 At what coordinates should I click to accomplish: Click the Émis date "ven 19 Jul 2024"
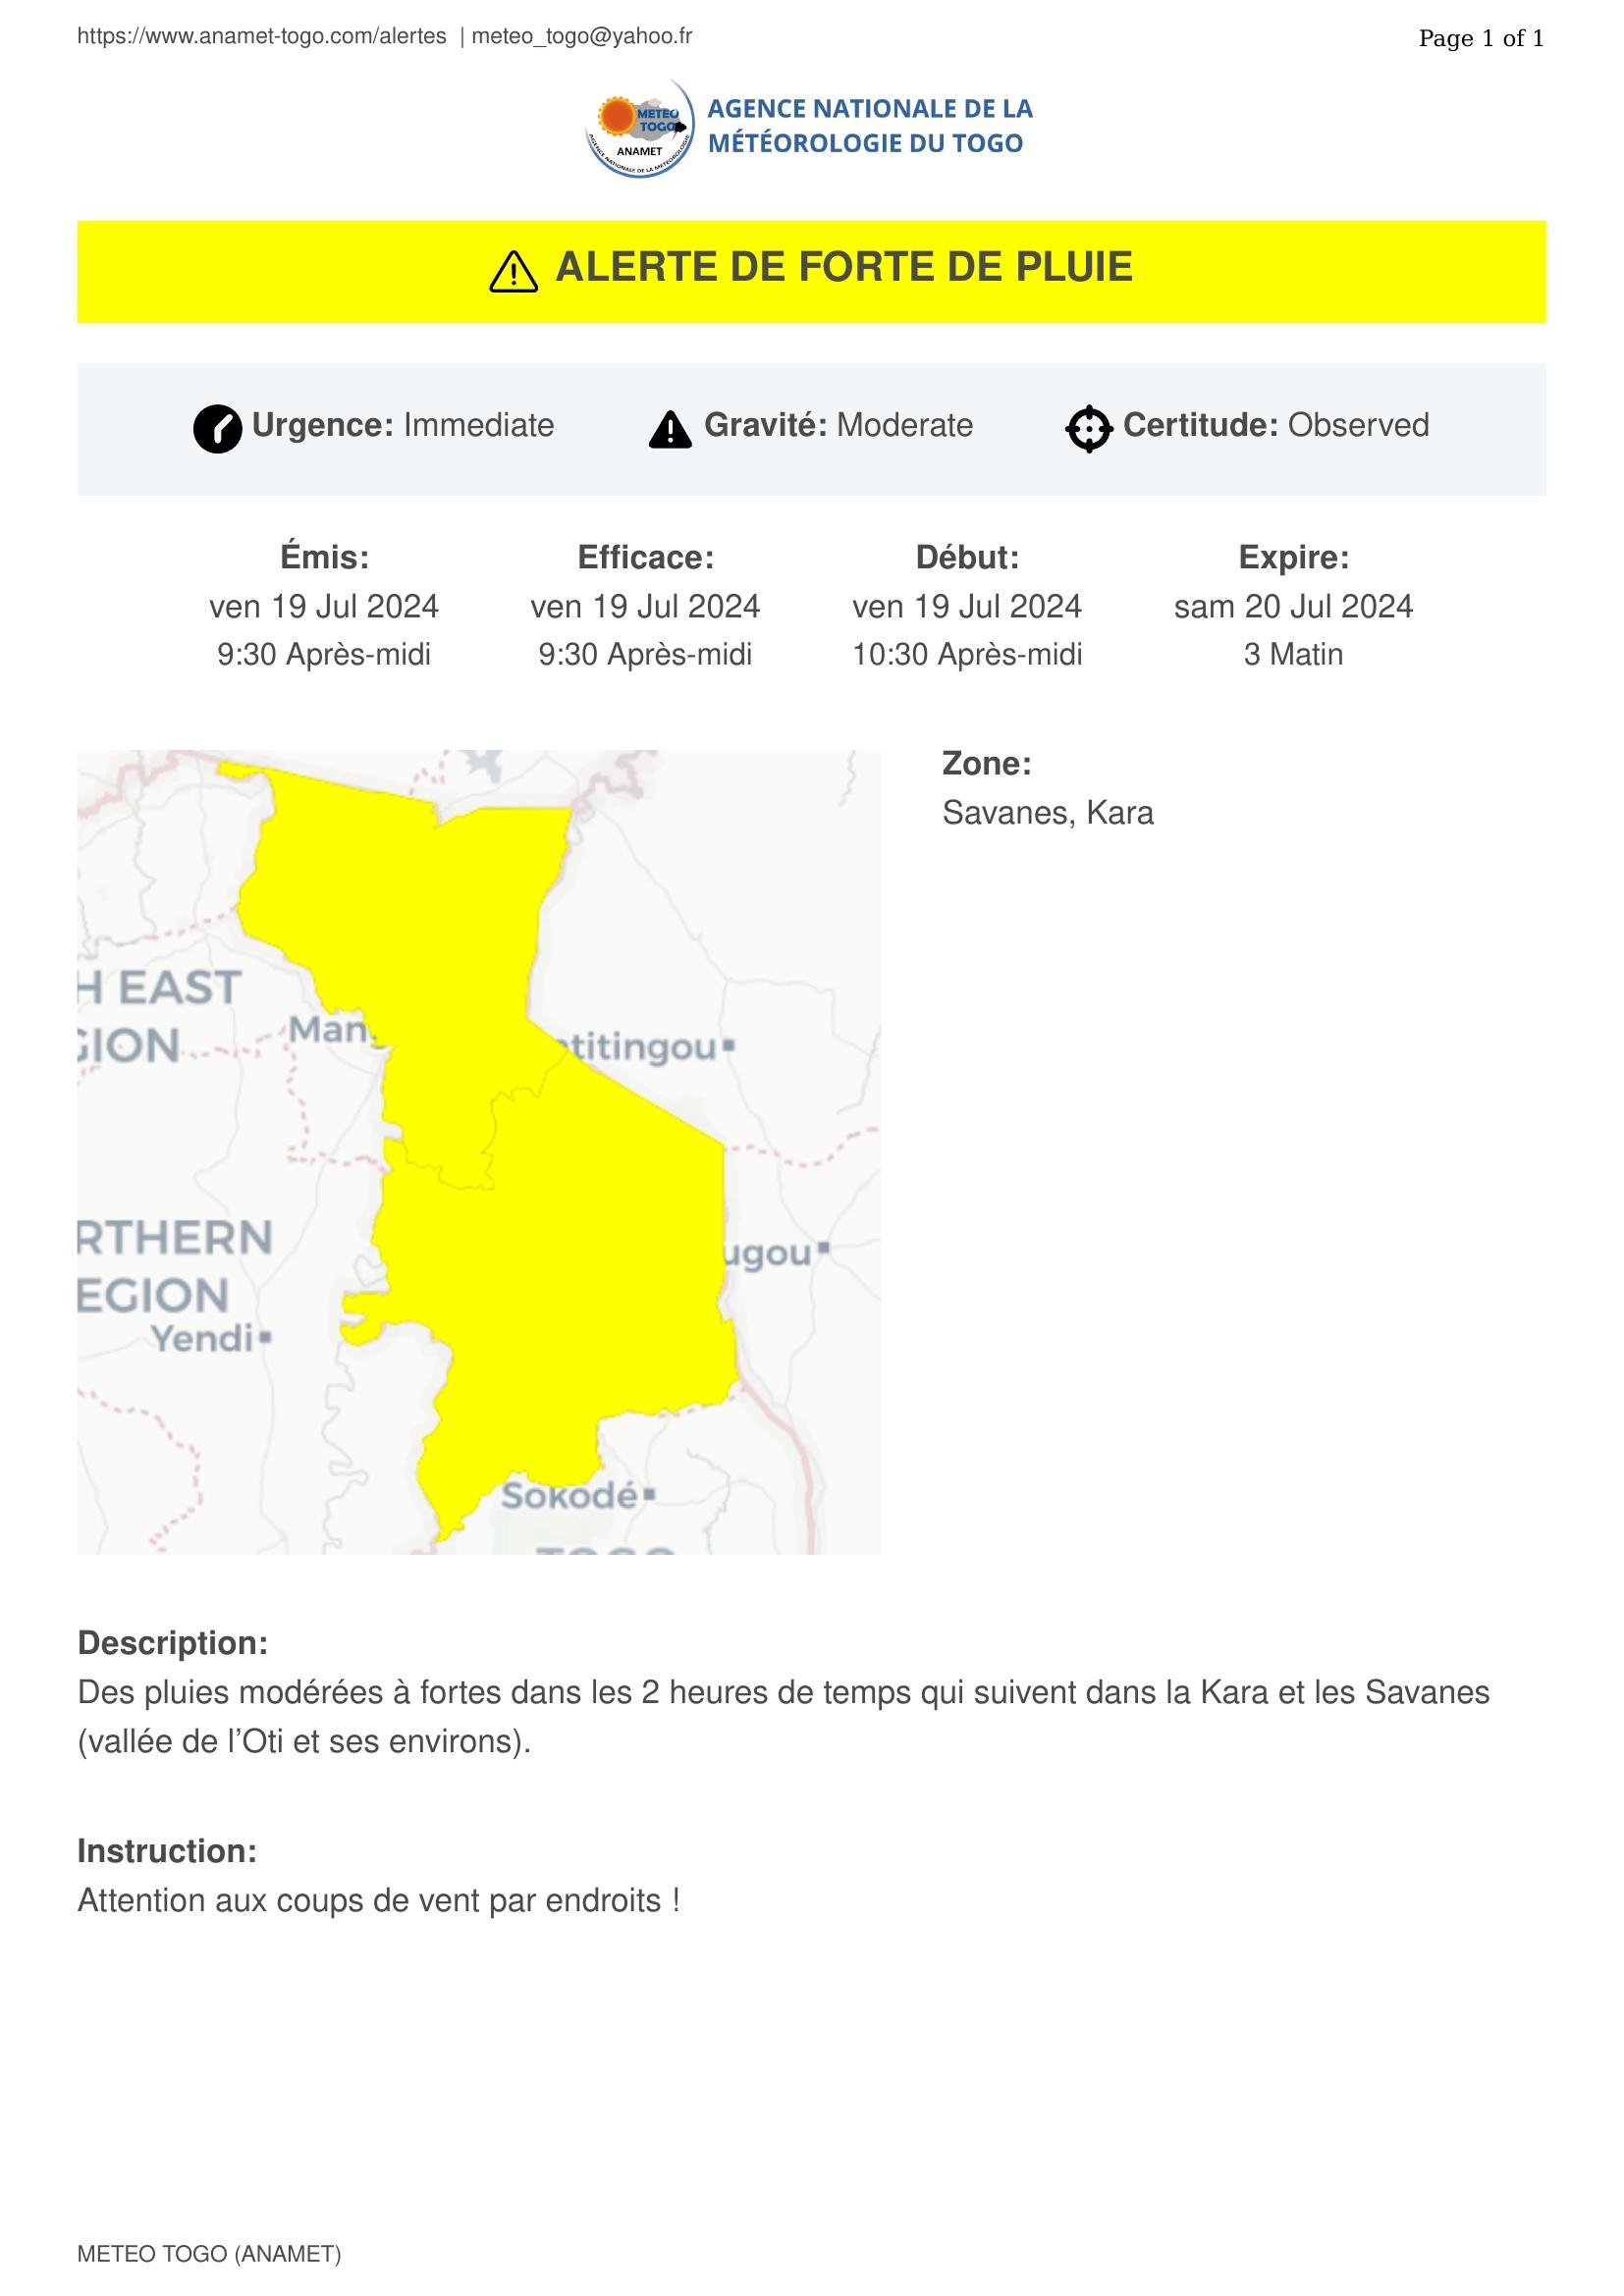(x=324, y=607)
